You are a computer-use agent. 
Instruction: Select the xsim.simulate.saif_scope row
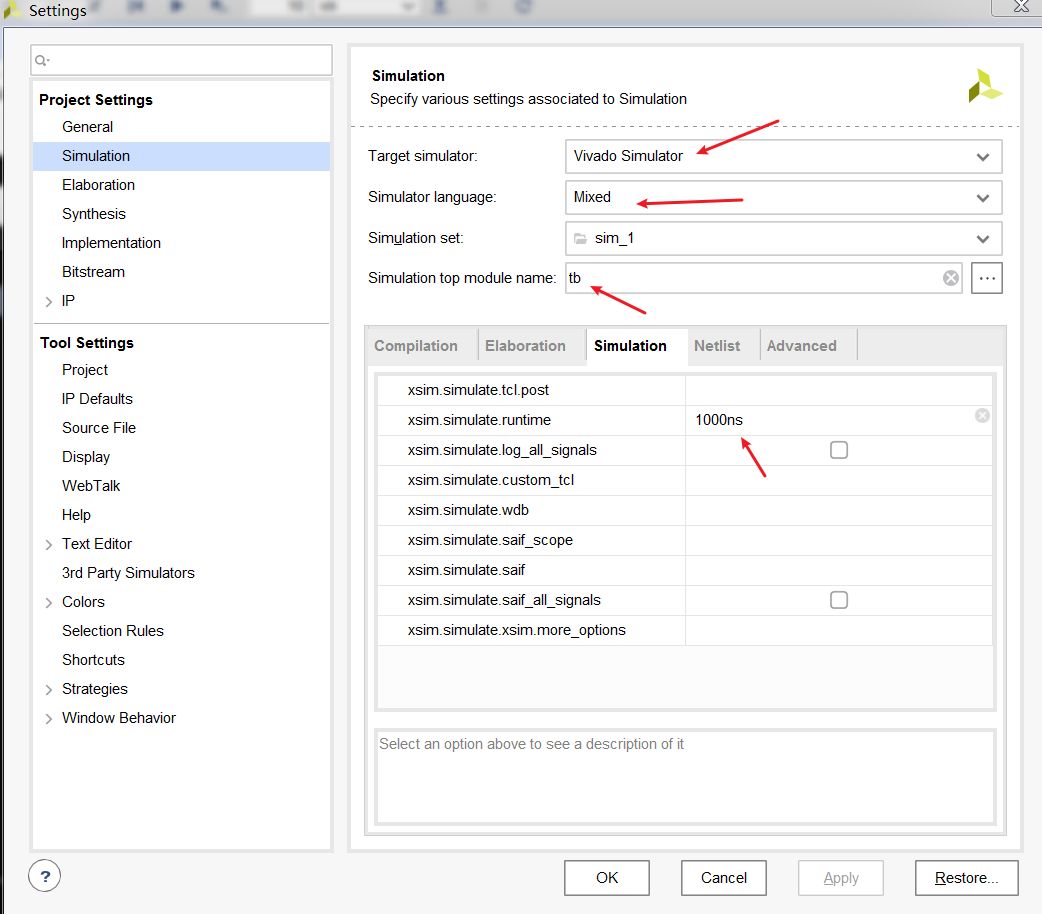pos(684,540)
